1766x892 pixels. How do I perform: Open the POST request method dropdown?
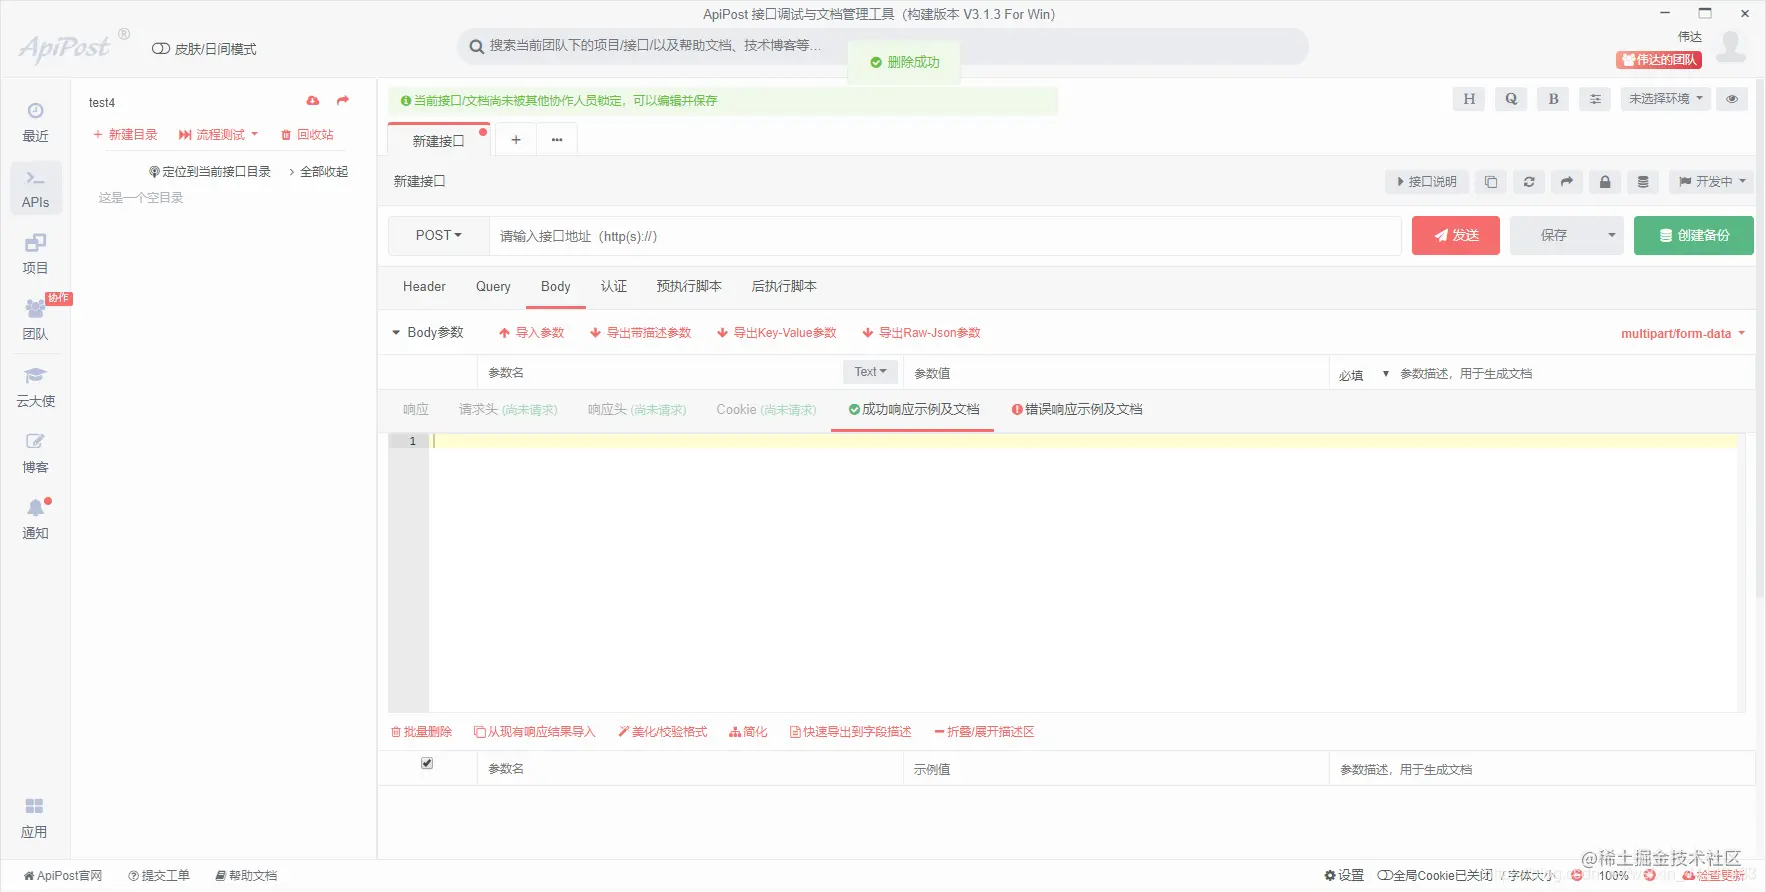tap(439, 236)
